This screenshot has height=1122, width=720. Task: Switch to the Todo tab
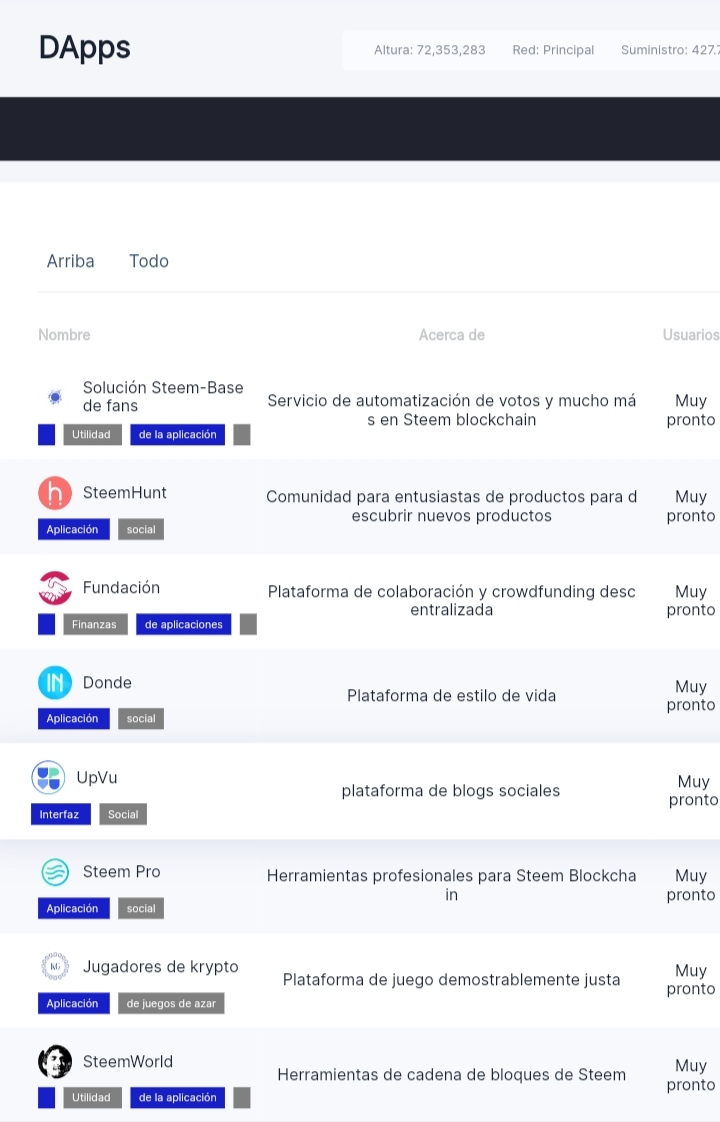tap(149, 261)
